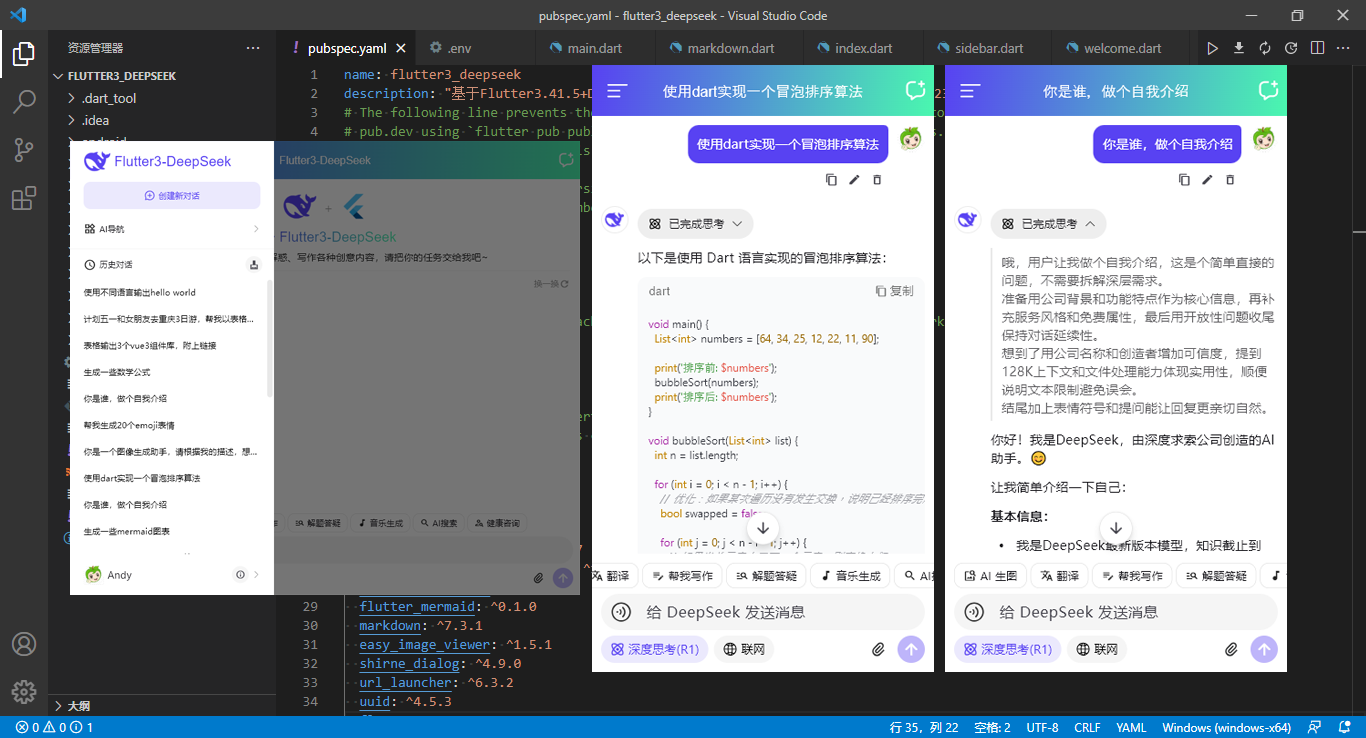Open notifications bell in the status bar
1366x738 pixels.
pos(1342,727)
